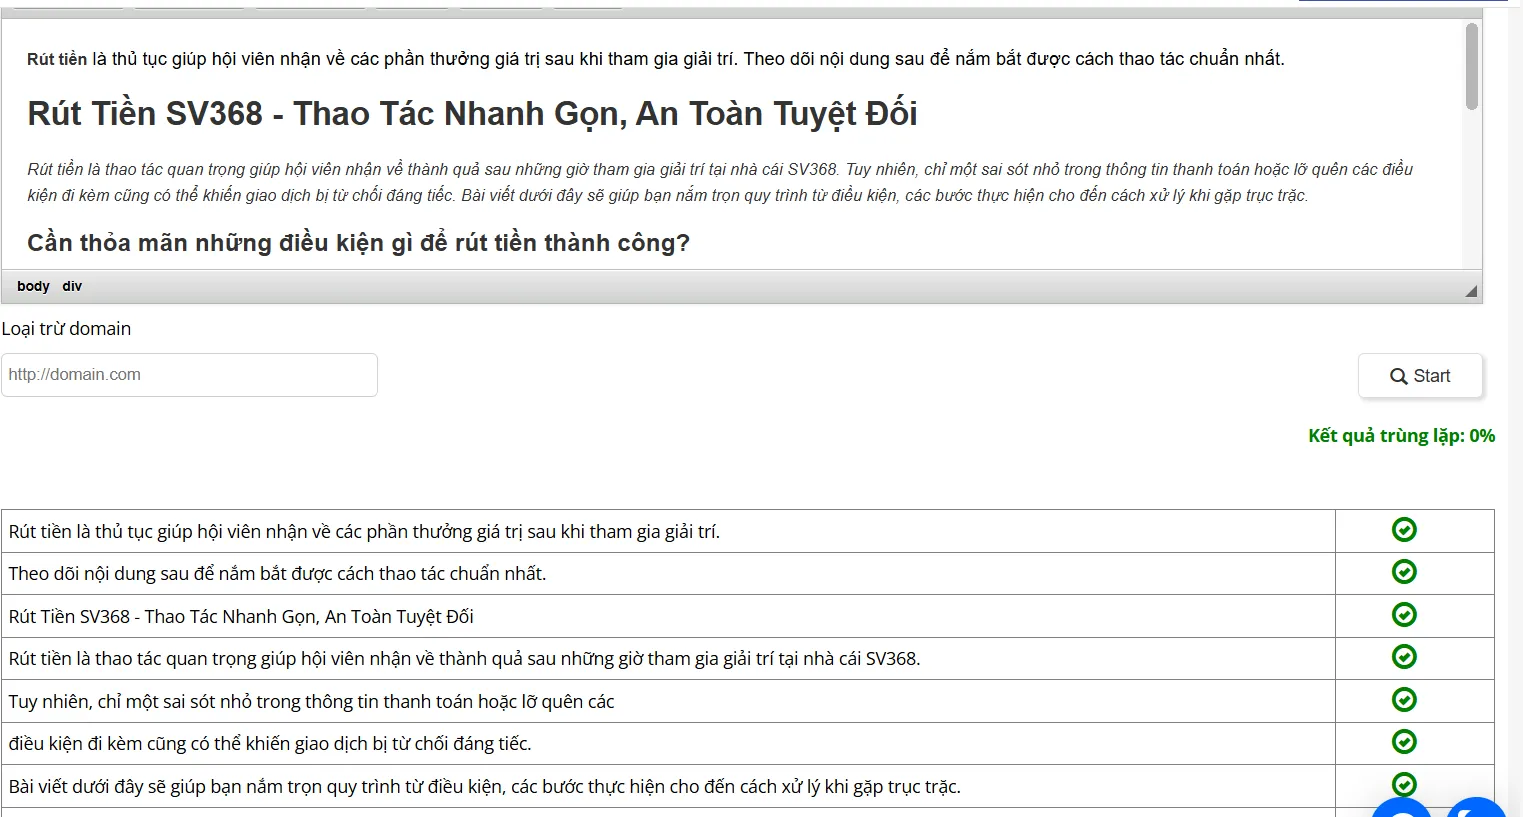Click the Start search button

[x=1420, y=376]
